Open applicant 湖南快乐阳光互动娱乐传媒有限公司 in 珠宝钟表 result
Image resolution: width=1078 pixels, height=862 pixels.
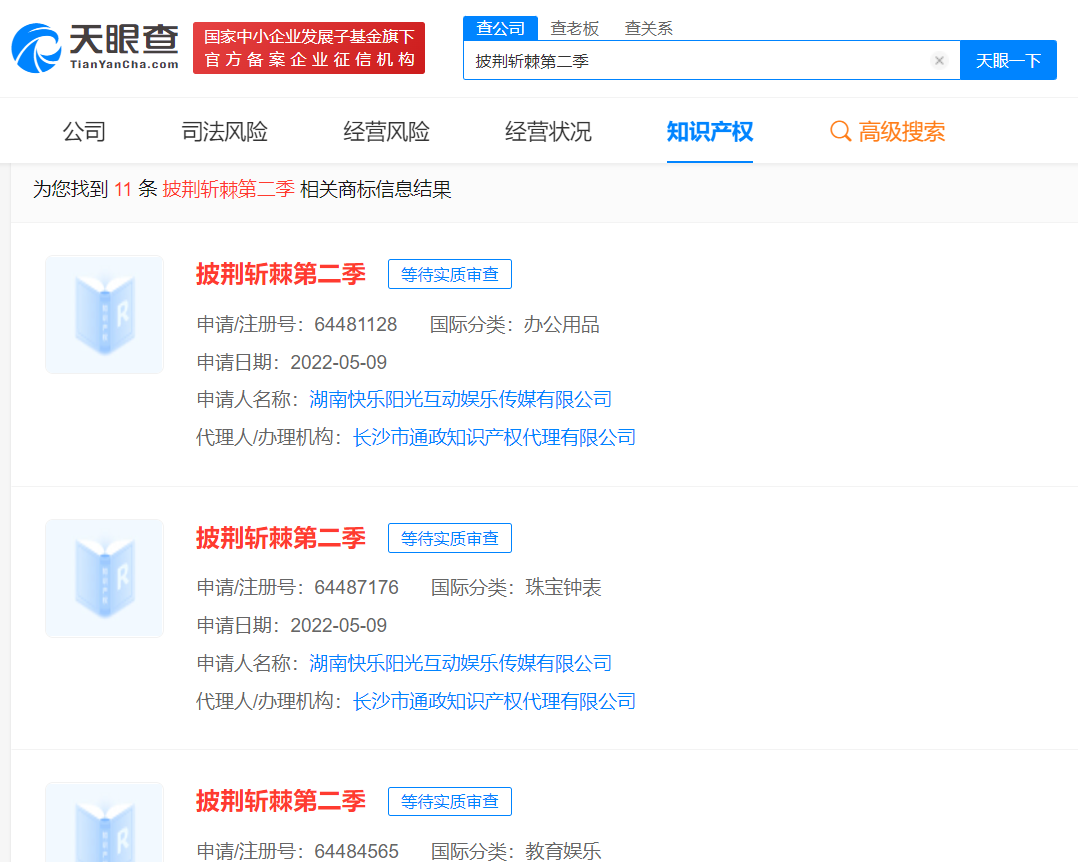pos(461,663)
